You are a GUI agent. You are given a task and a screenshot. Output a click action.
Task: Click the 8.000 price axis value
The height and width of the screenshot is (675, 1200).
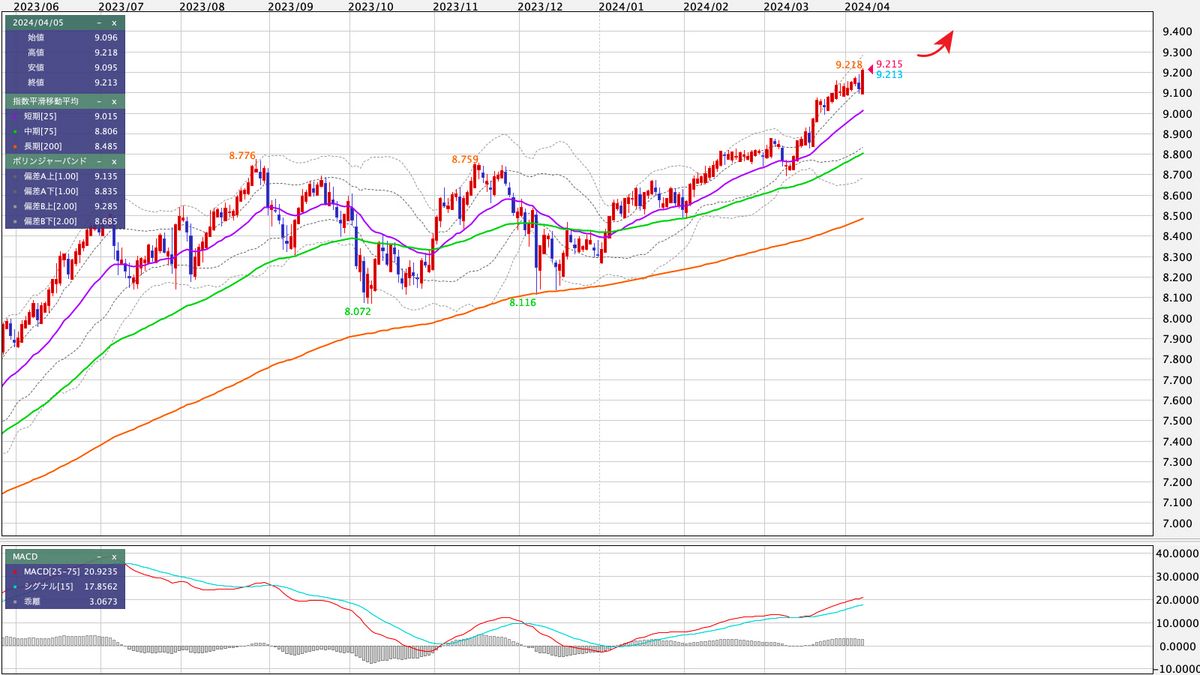coord(1177,318)
